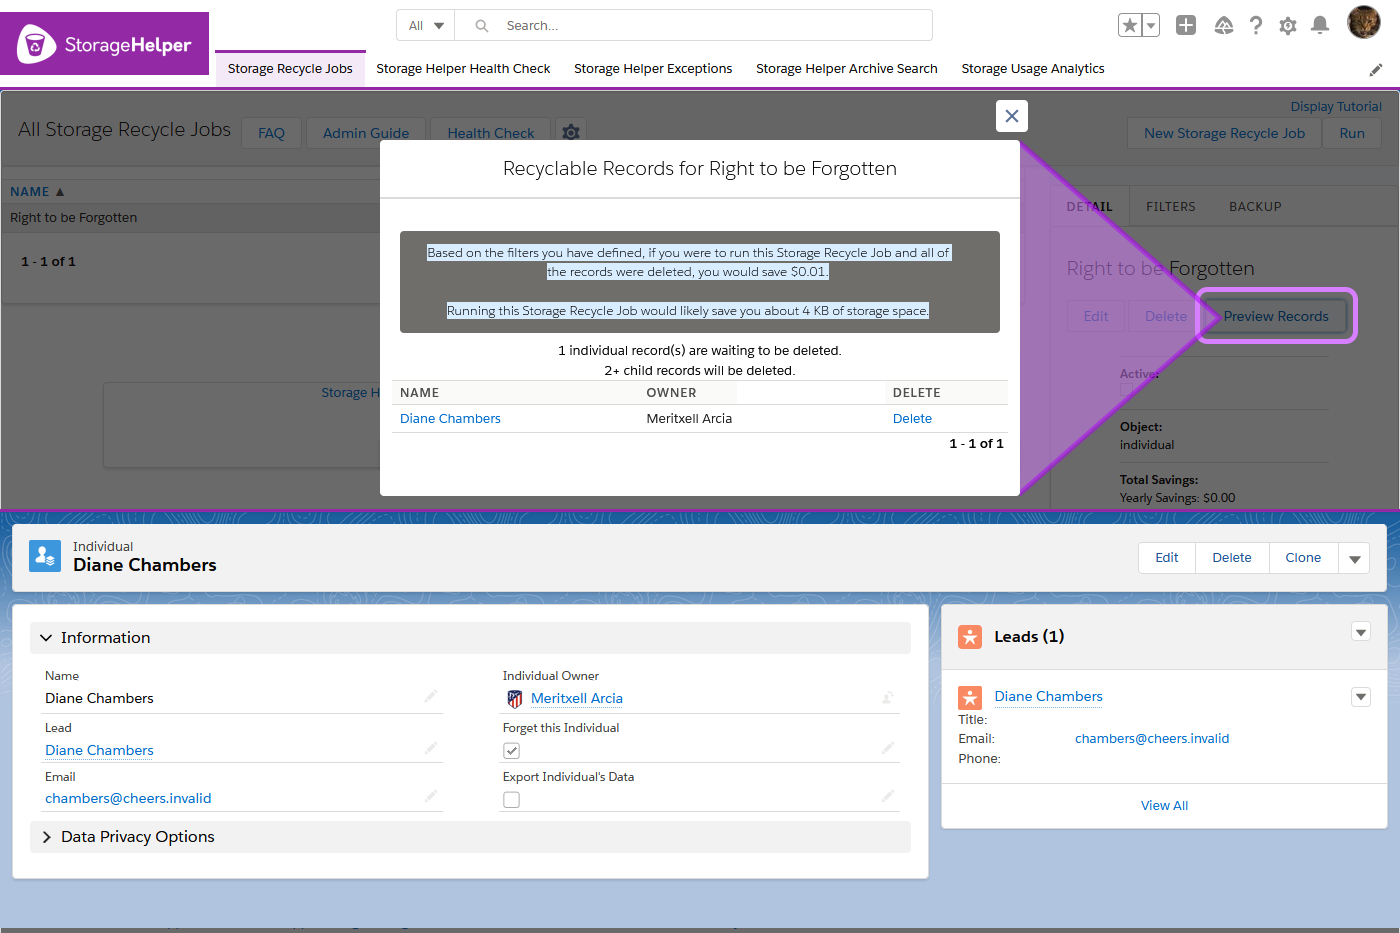Open Meritxell Arcia owner link

click(577, 699)
